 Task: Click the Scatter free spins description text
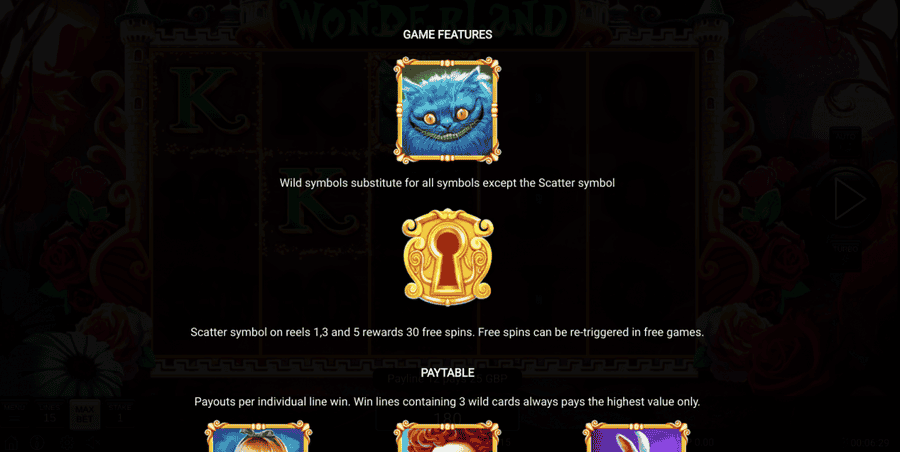pos(447,332)
